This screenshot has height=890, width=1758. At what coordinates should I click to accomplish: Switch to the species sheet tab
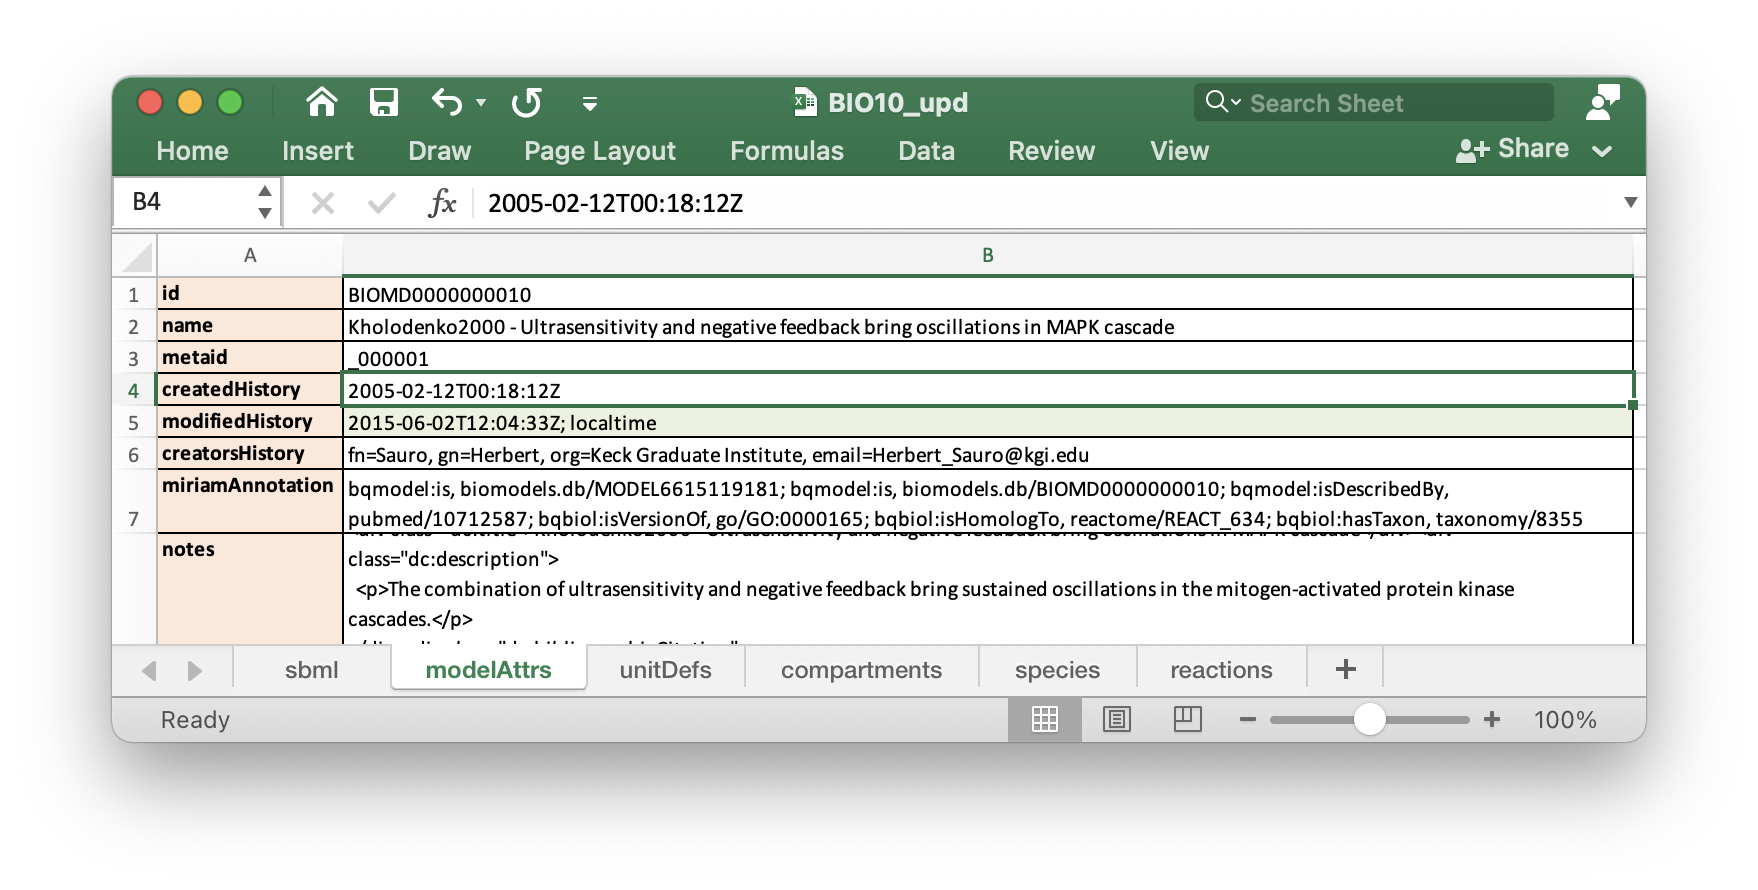(1057, 669)
